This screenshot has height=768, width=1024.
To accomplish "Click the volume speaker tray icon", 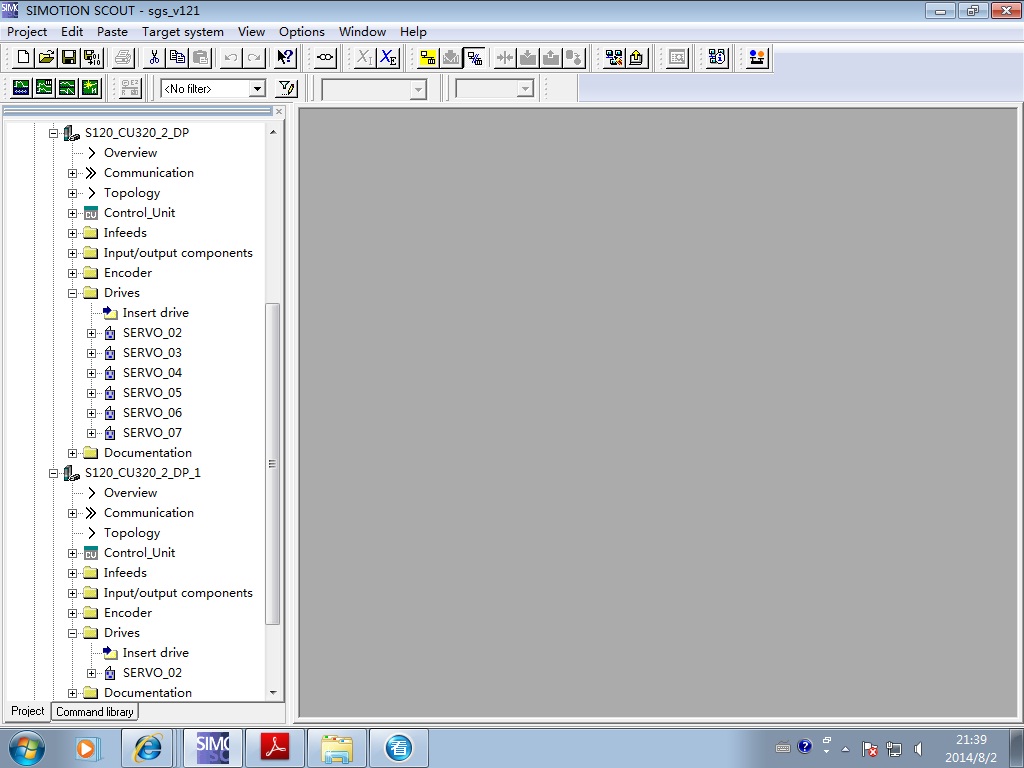I will (918, 749).
